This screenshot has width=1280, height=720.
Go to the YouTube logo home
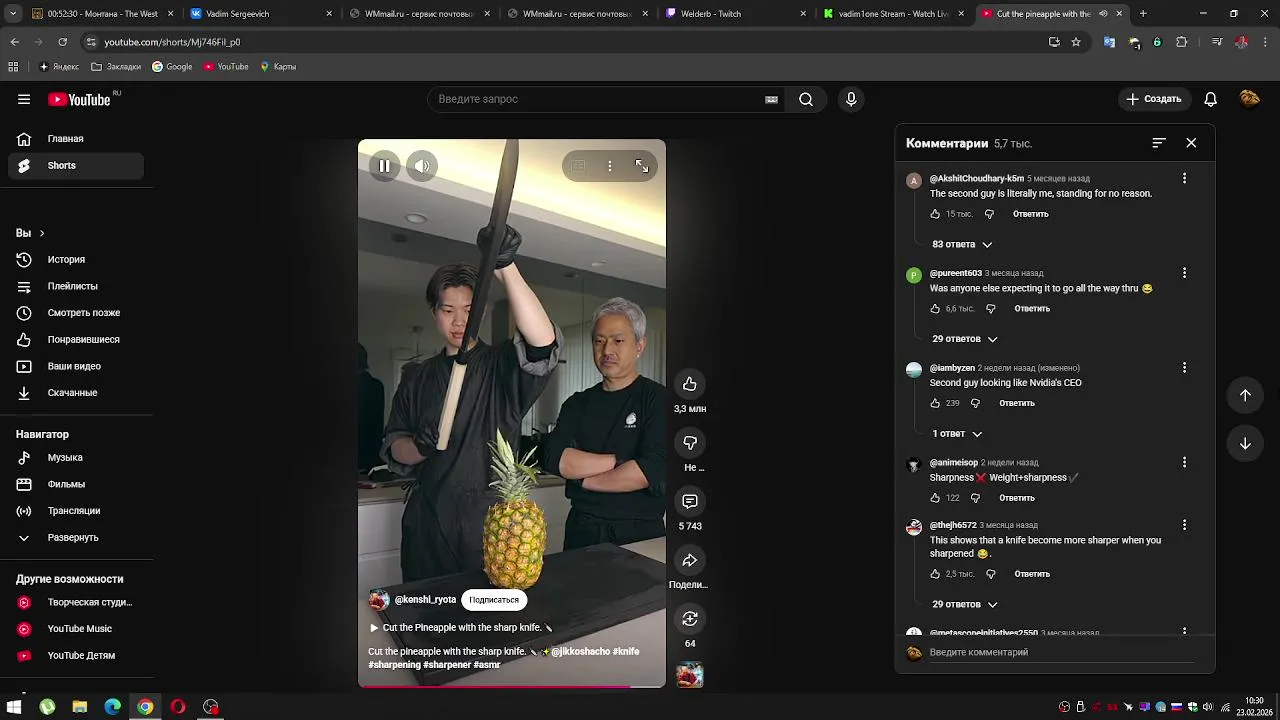pyautogui.click(x=79, y=99)
